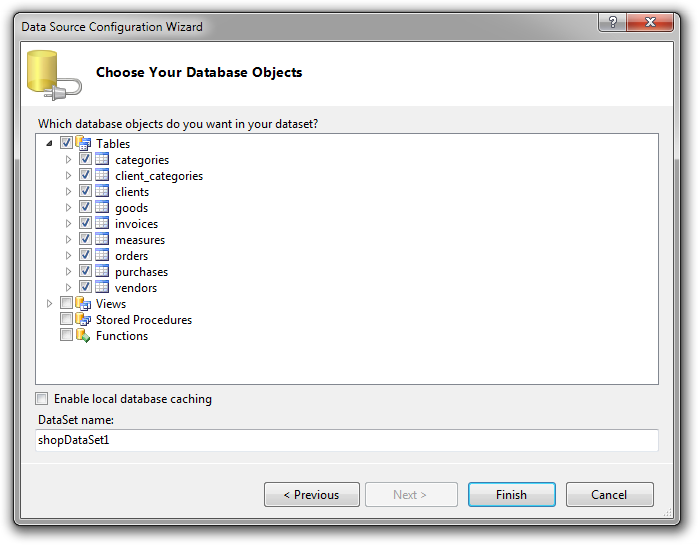Uncheck the categories table checkbox
The height and width of the screenshot is (545, 699).
(85, 159)
